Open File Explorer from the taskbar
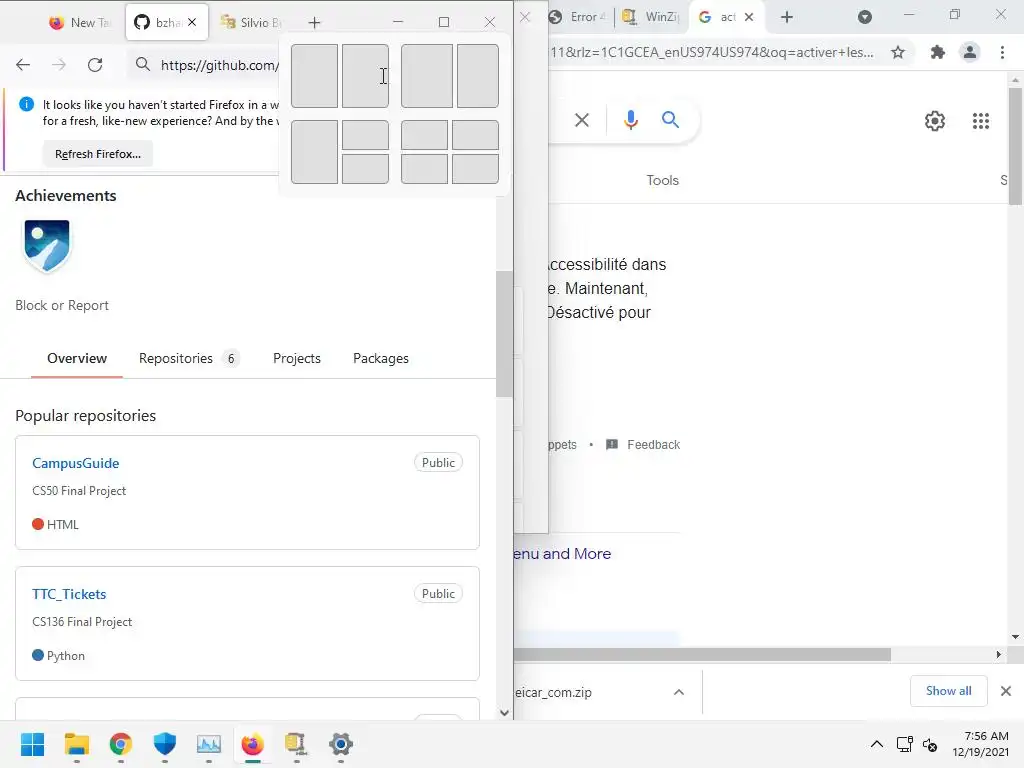 point(76,744)
